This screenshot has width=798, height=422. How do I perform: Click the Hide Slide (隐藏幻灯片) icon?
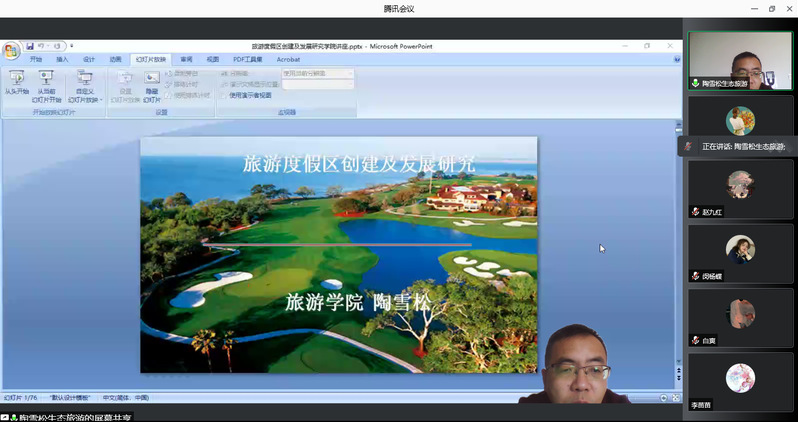click(x=152, y=82)
